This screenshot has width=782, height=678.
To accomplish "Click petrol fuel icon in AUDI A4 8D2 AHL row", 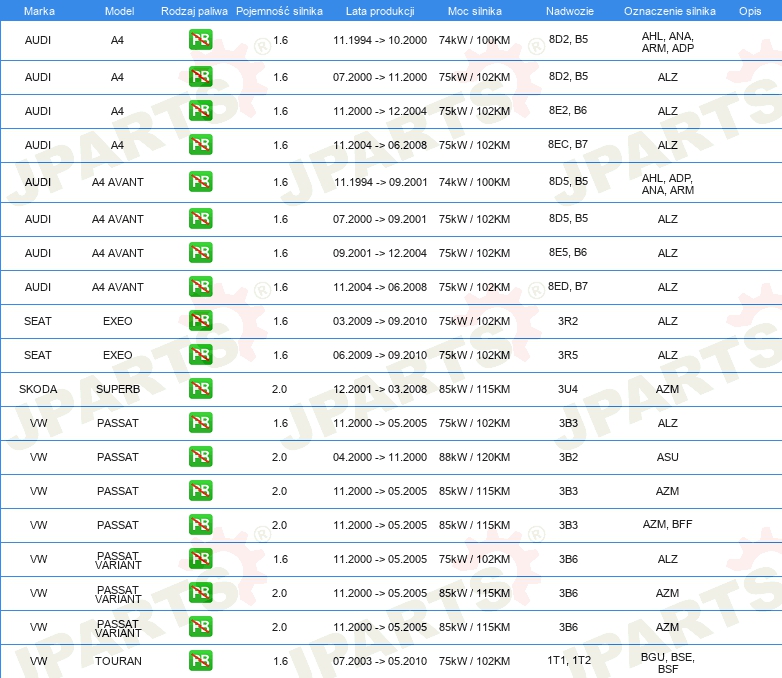I will pyautogui.click(x=200, y=39).
